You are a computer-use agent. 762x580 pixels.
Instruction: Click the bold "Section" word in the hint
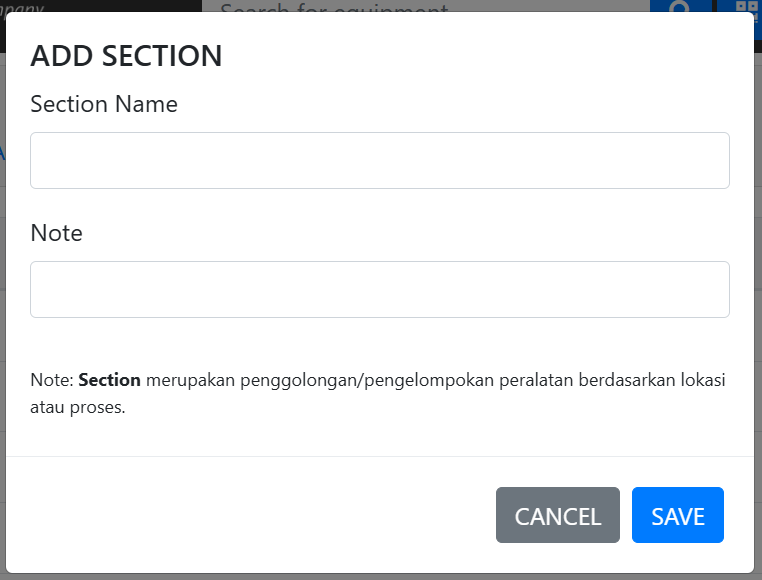pyautogui.click(x=109, y=380)
